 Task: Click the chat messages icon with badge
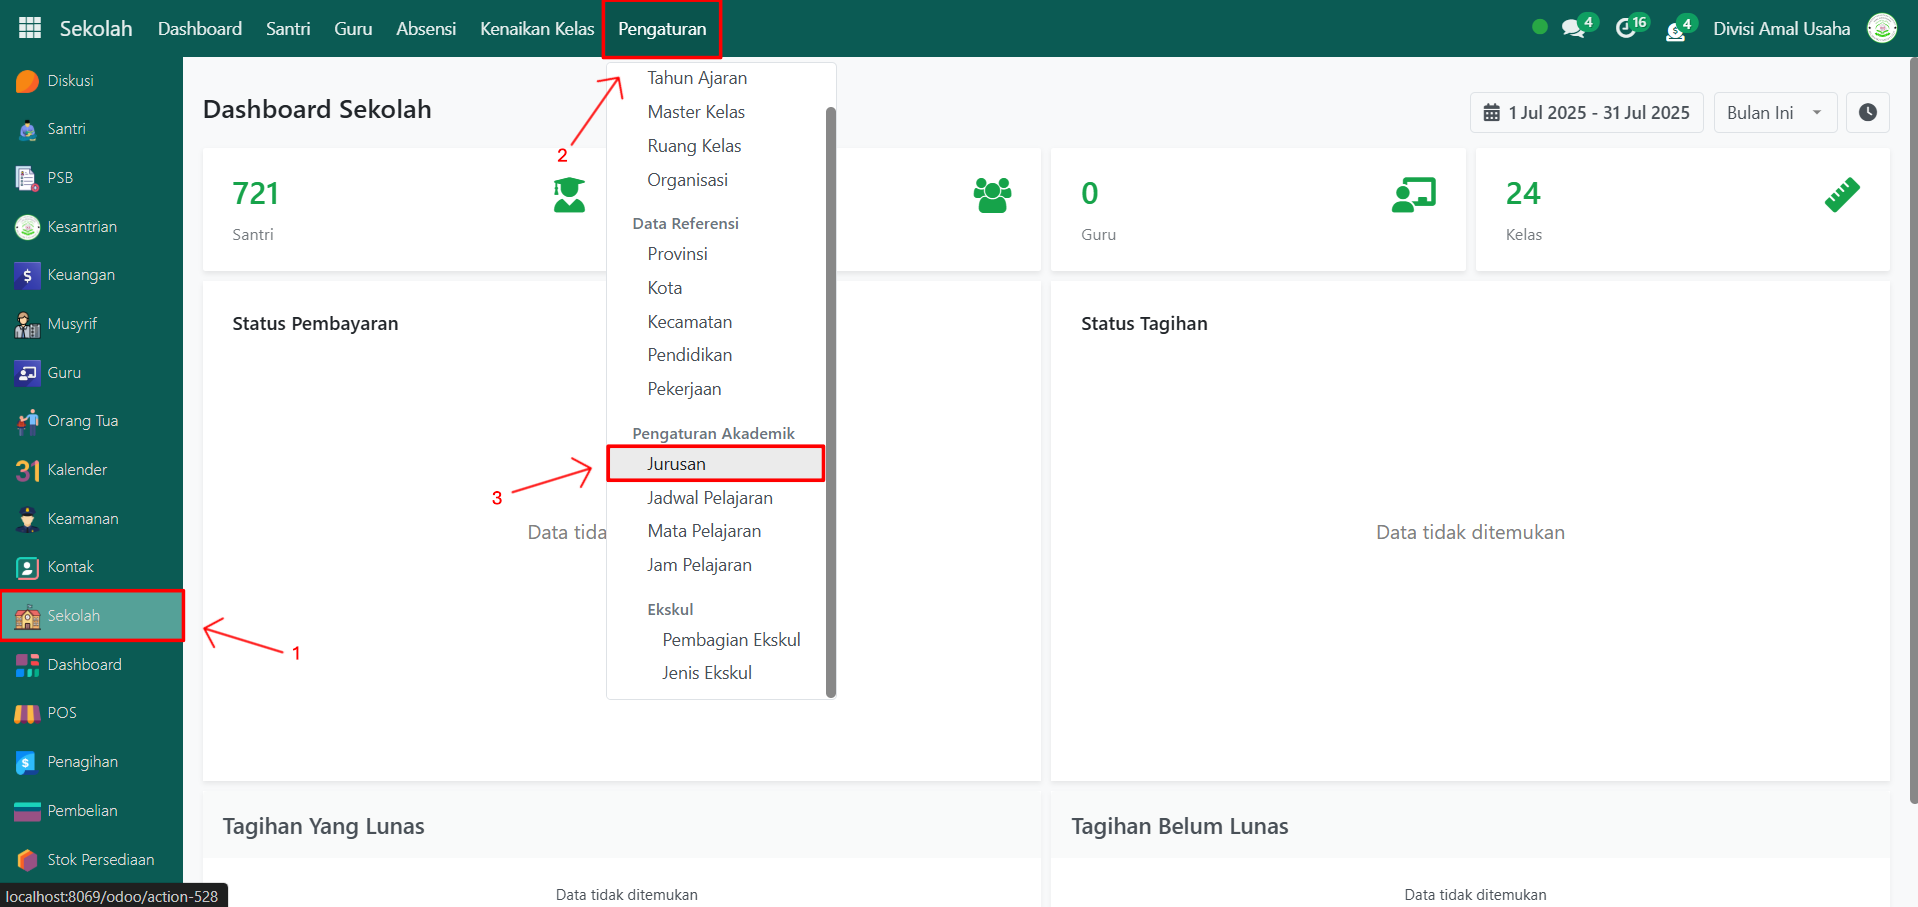tap(1574, 28)
